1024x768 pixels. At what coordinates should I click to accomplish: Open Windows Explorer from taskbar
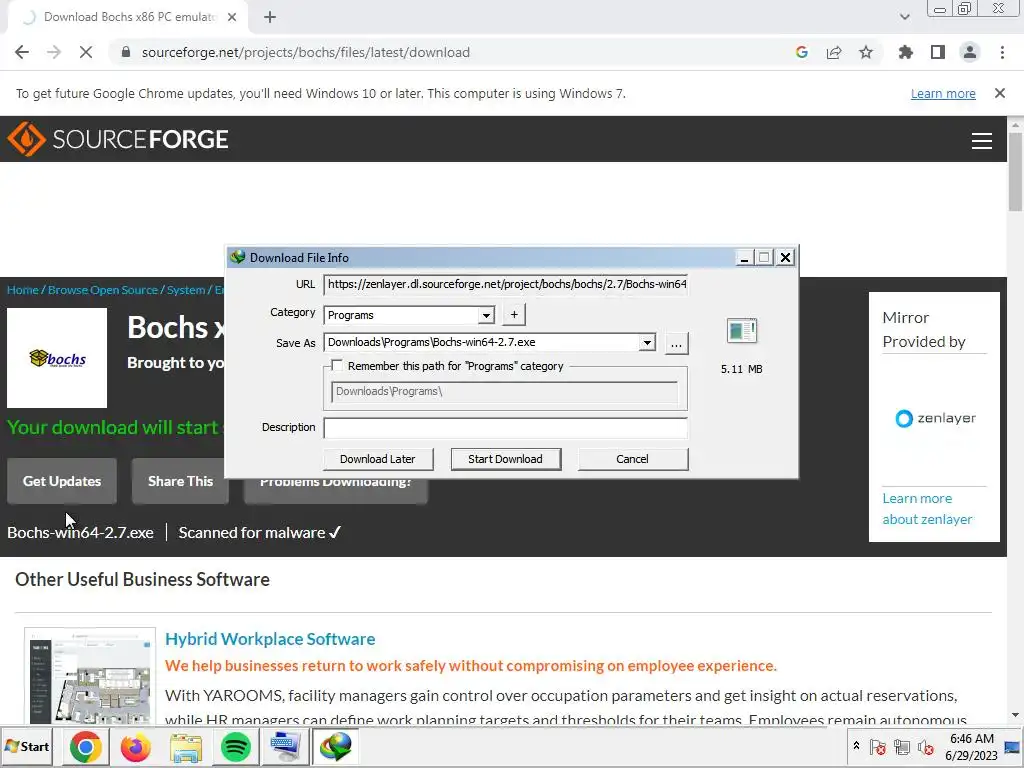pos(185,746)
